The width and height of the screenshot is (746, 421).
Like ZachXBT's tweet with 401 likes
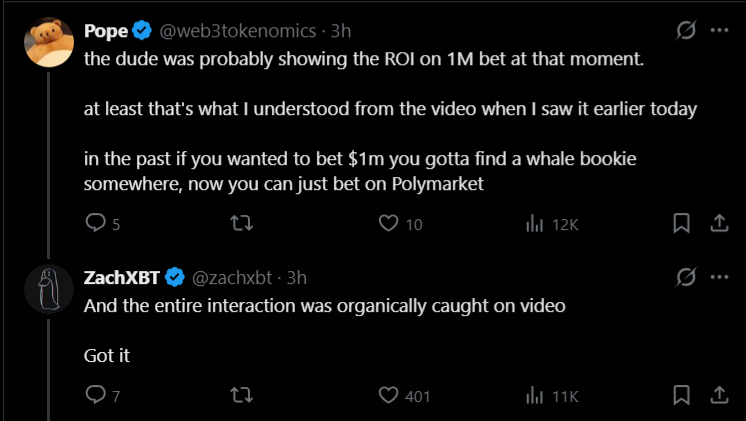389,395
